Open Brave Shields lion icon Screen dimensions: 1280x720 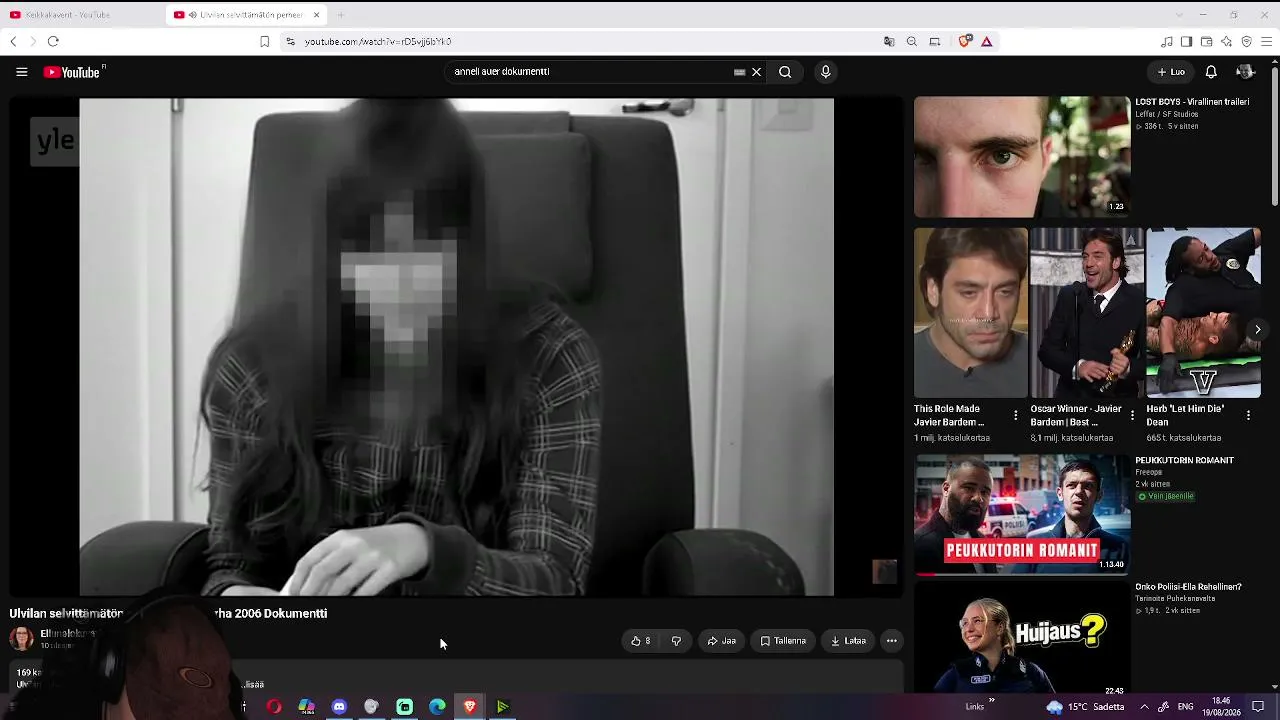965,41
